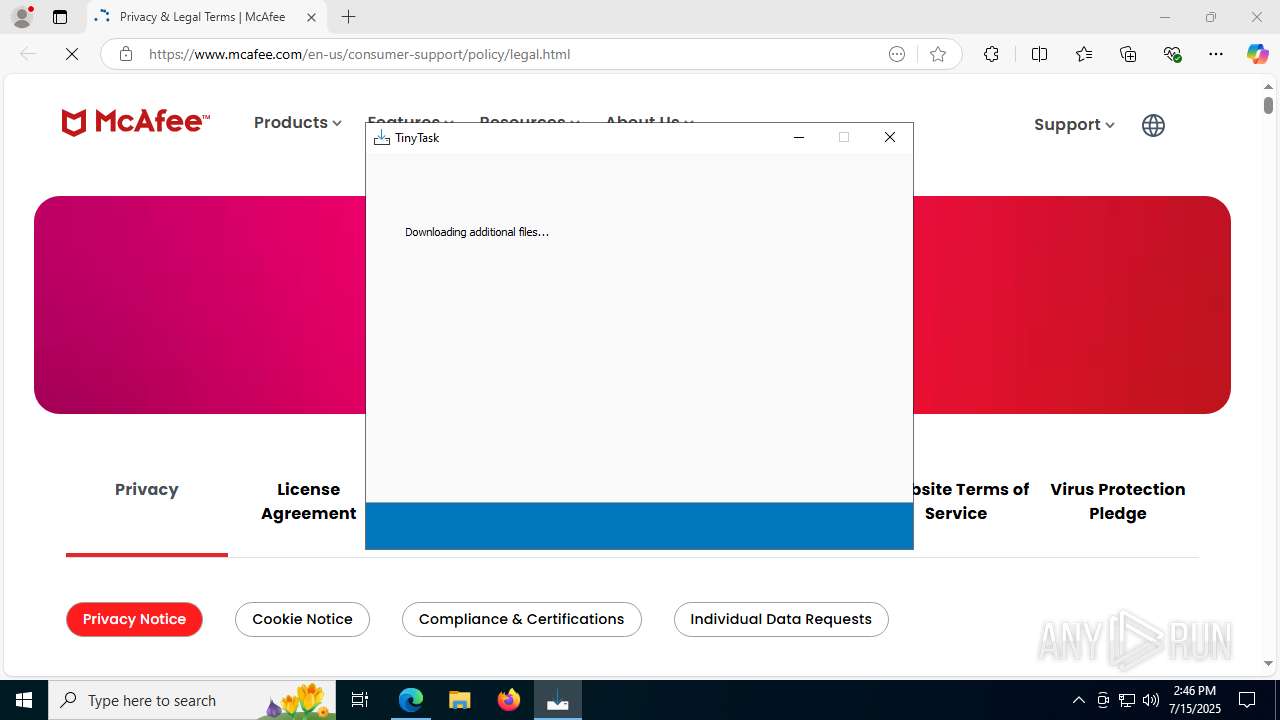Click the address bar URL

point(359,54)
